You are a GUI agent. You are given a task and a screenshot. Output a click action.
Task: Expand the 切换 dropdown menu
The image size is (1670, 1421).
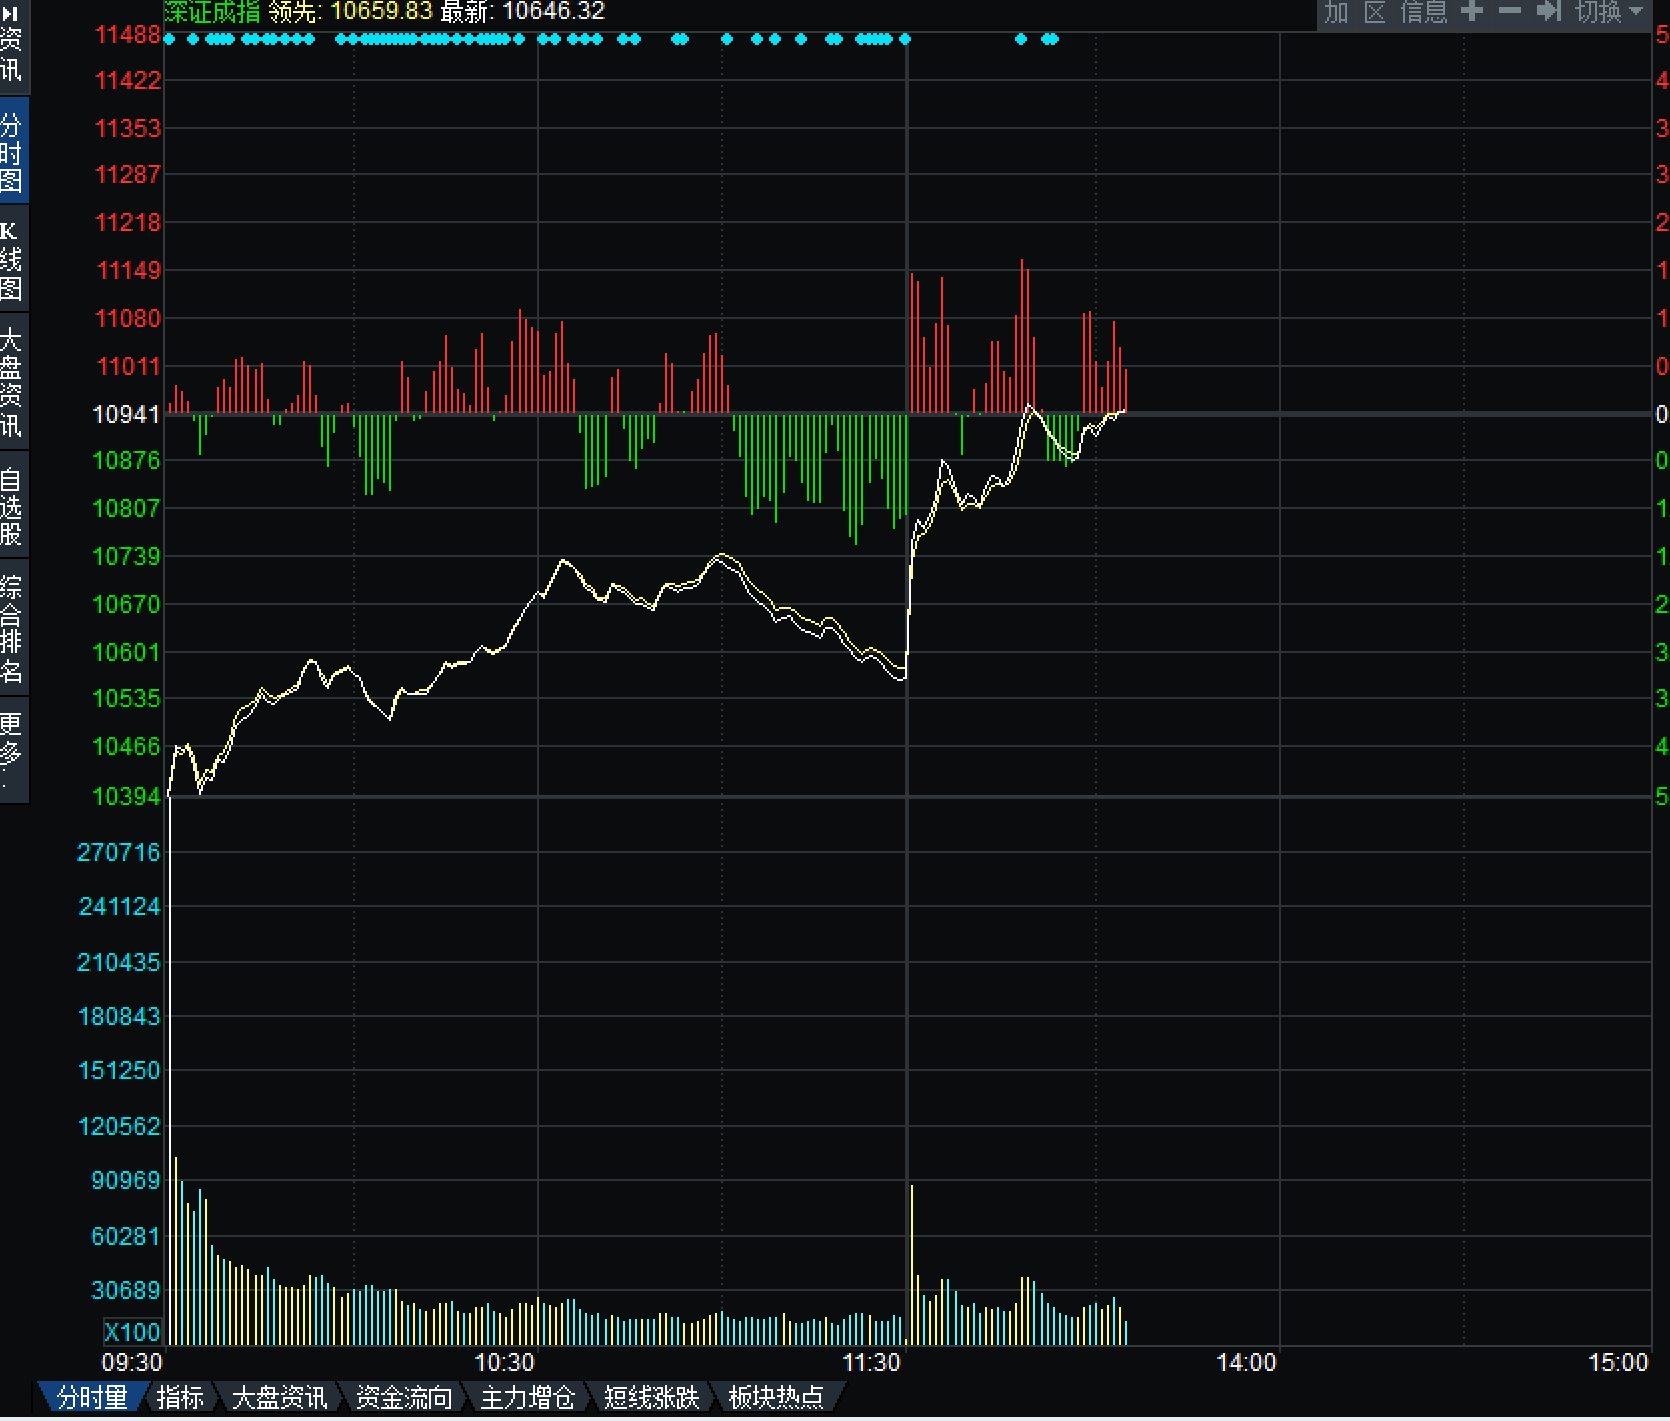click(1609, 12)
